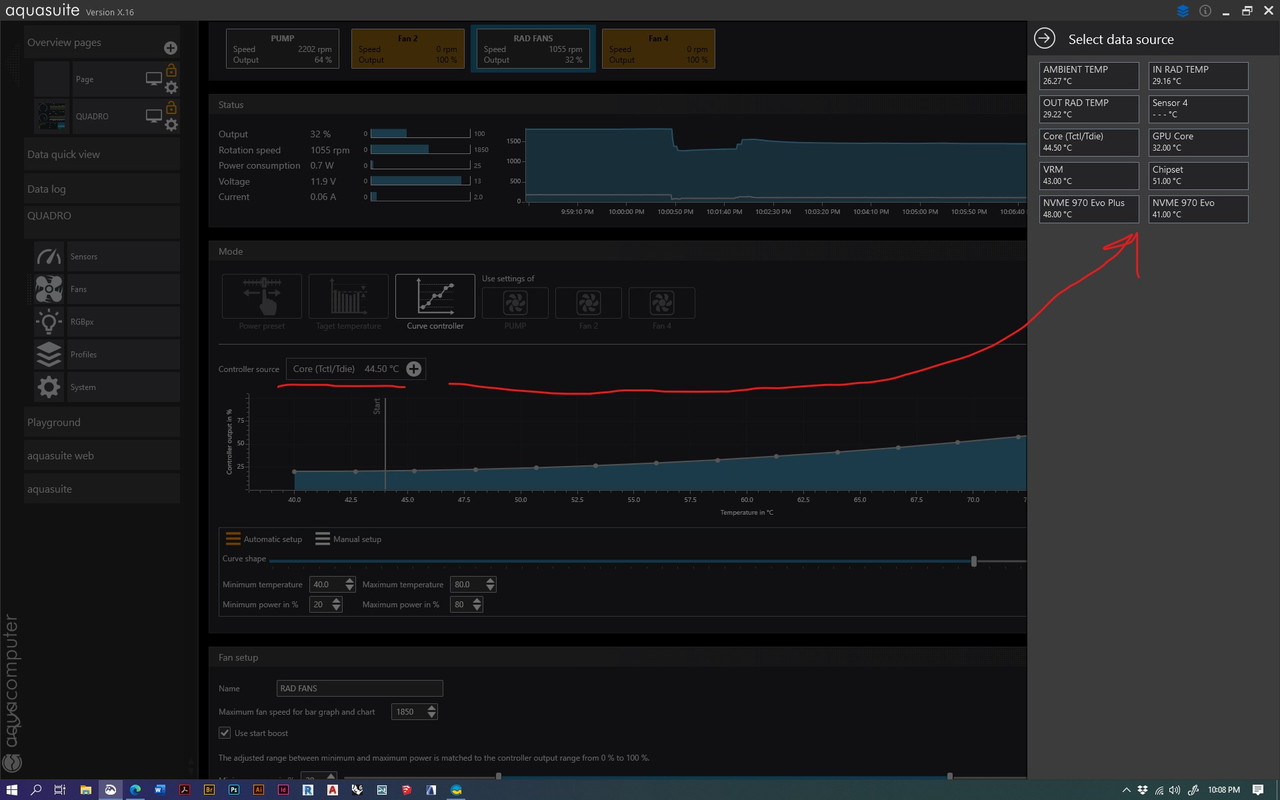Expand QUADRO device section
The width and height of the screenshot is (1280, 800).
point(102,215)
